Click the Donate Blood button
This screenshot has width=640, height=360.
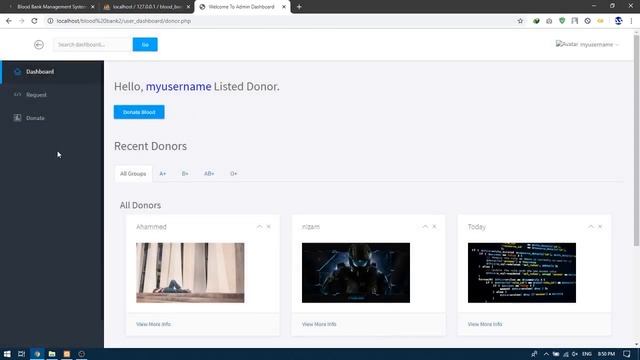(139, 112)
